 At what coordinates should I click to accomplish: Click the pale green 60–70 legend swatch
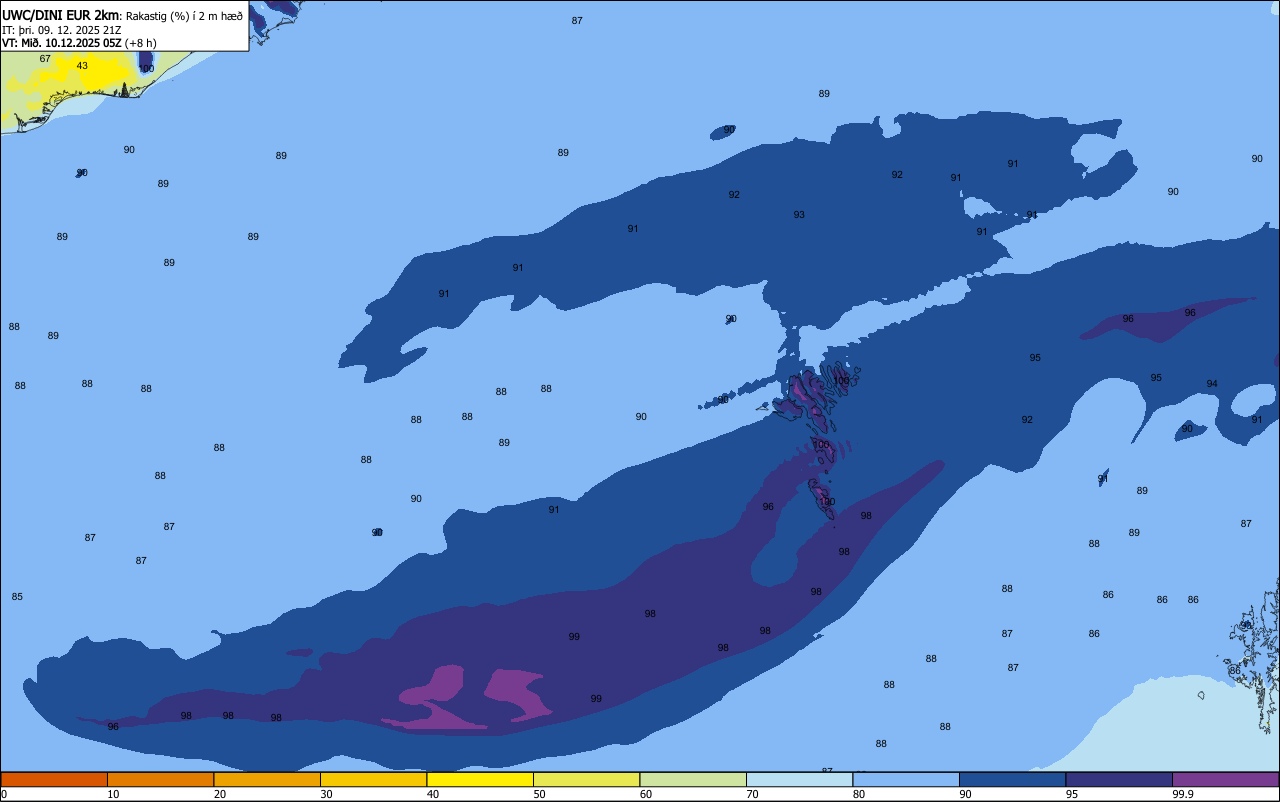coord(693,779)
